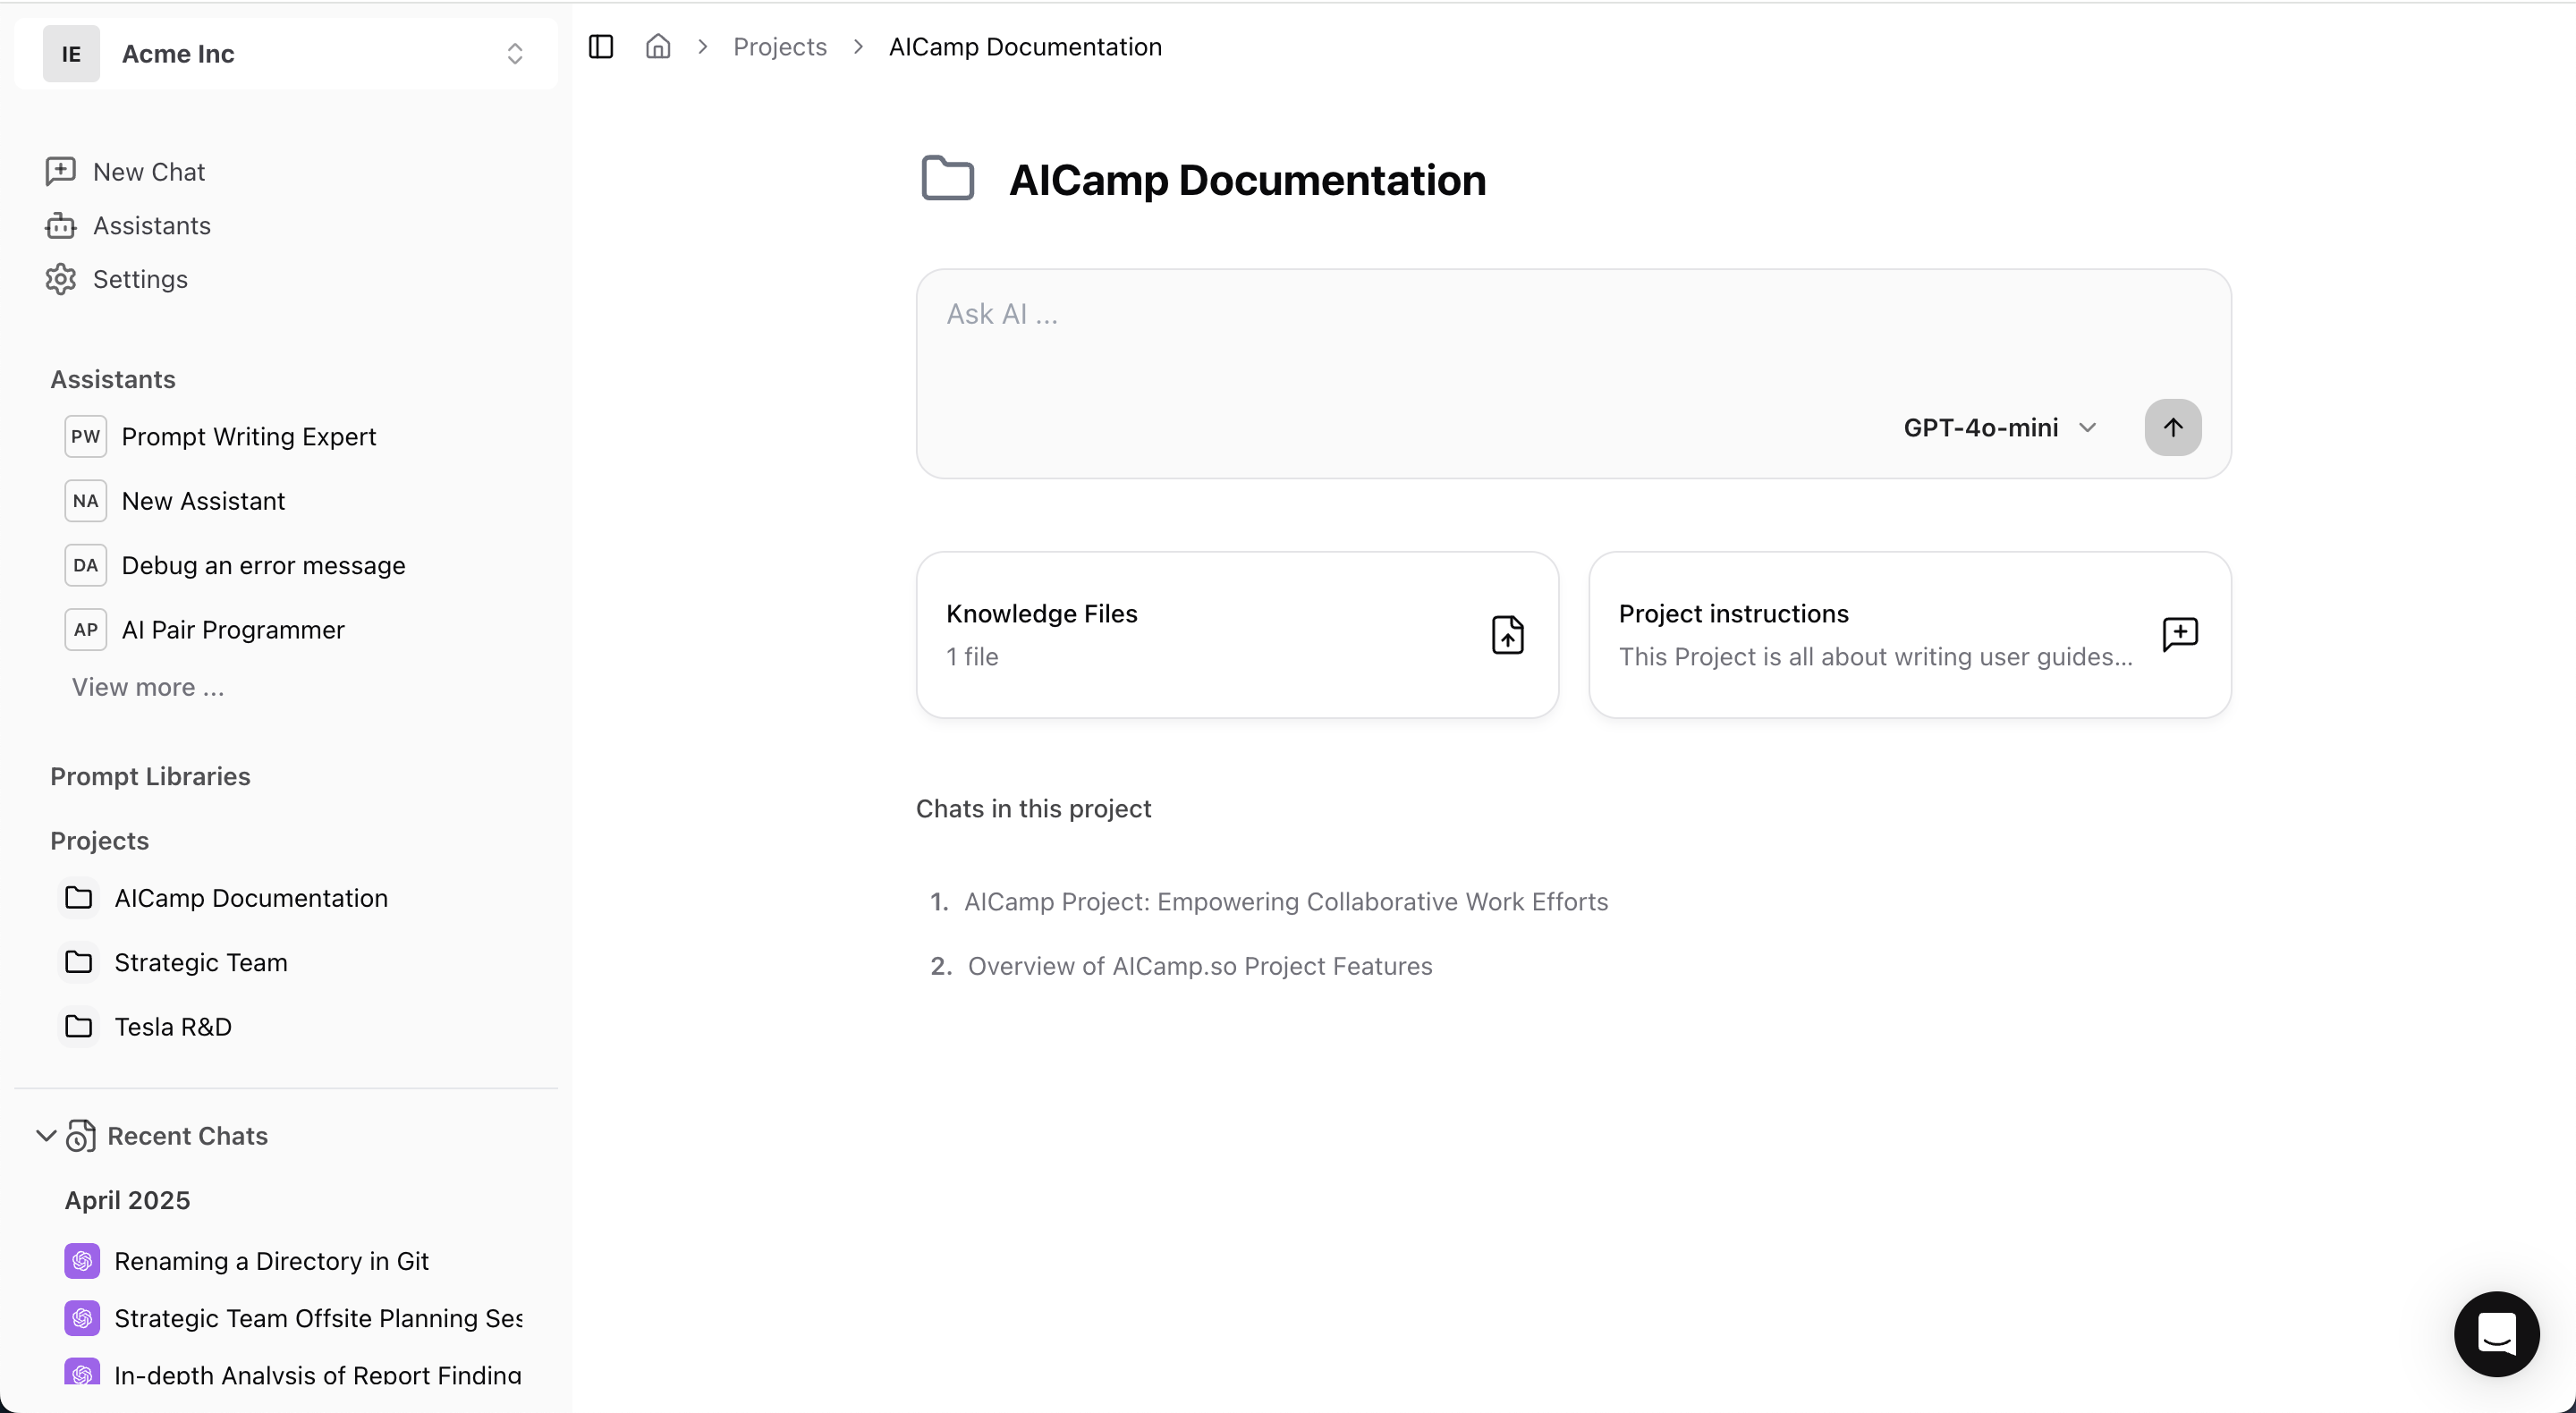2576x1413 pixels.
Task: Click the Chats in this project heading
Action: [1033, 808]
